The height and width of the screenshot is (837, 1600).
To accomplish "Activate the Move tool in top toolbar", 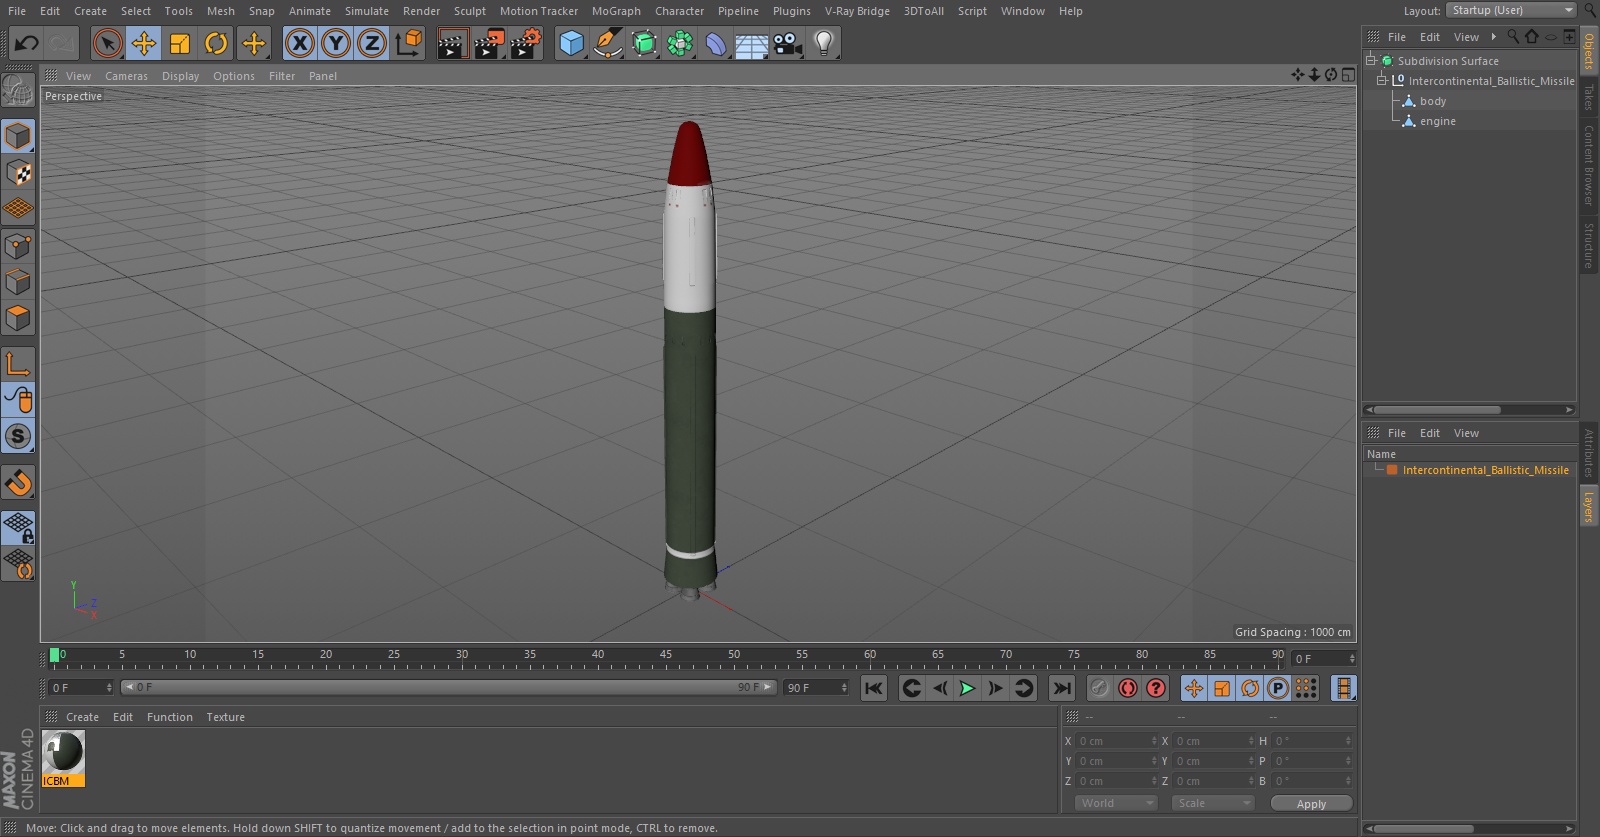I will tap(144, 43).
